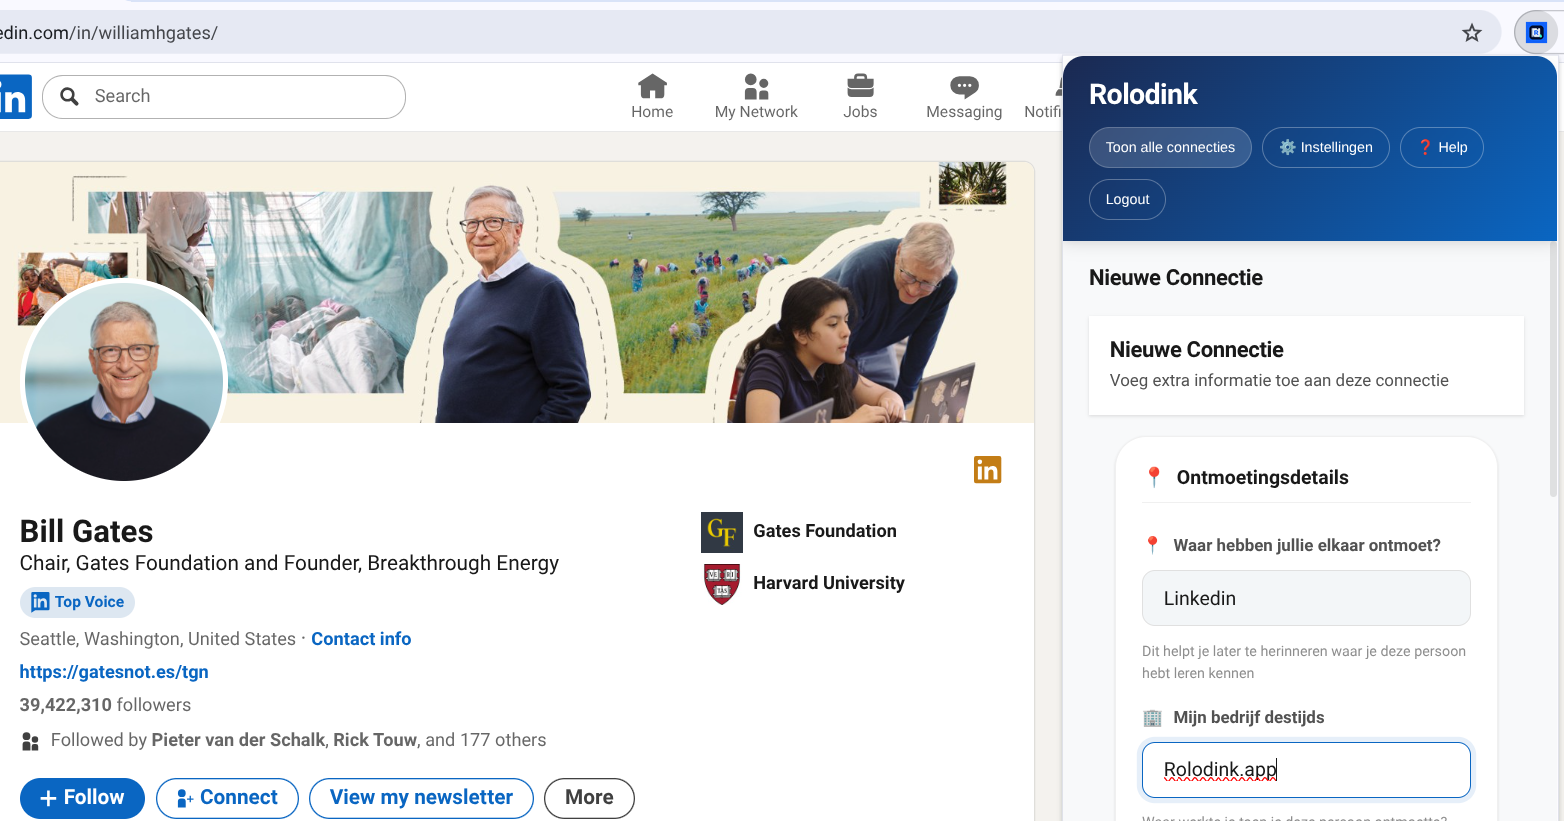The image size is (1564, 821).
Task: Click the gold LinkedIn premium badge
Action: (x=987, y=470)
